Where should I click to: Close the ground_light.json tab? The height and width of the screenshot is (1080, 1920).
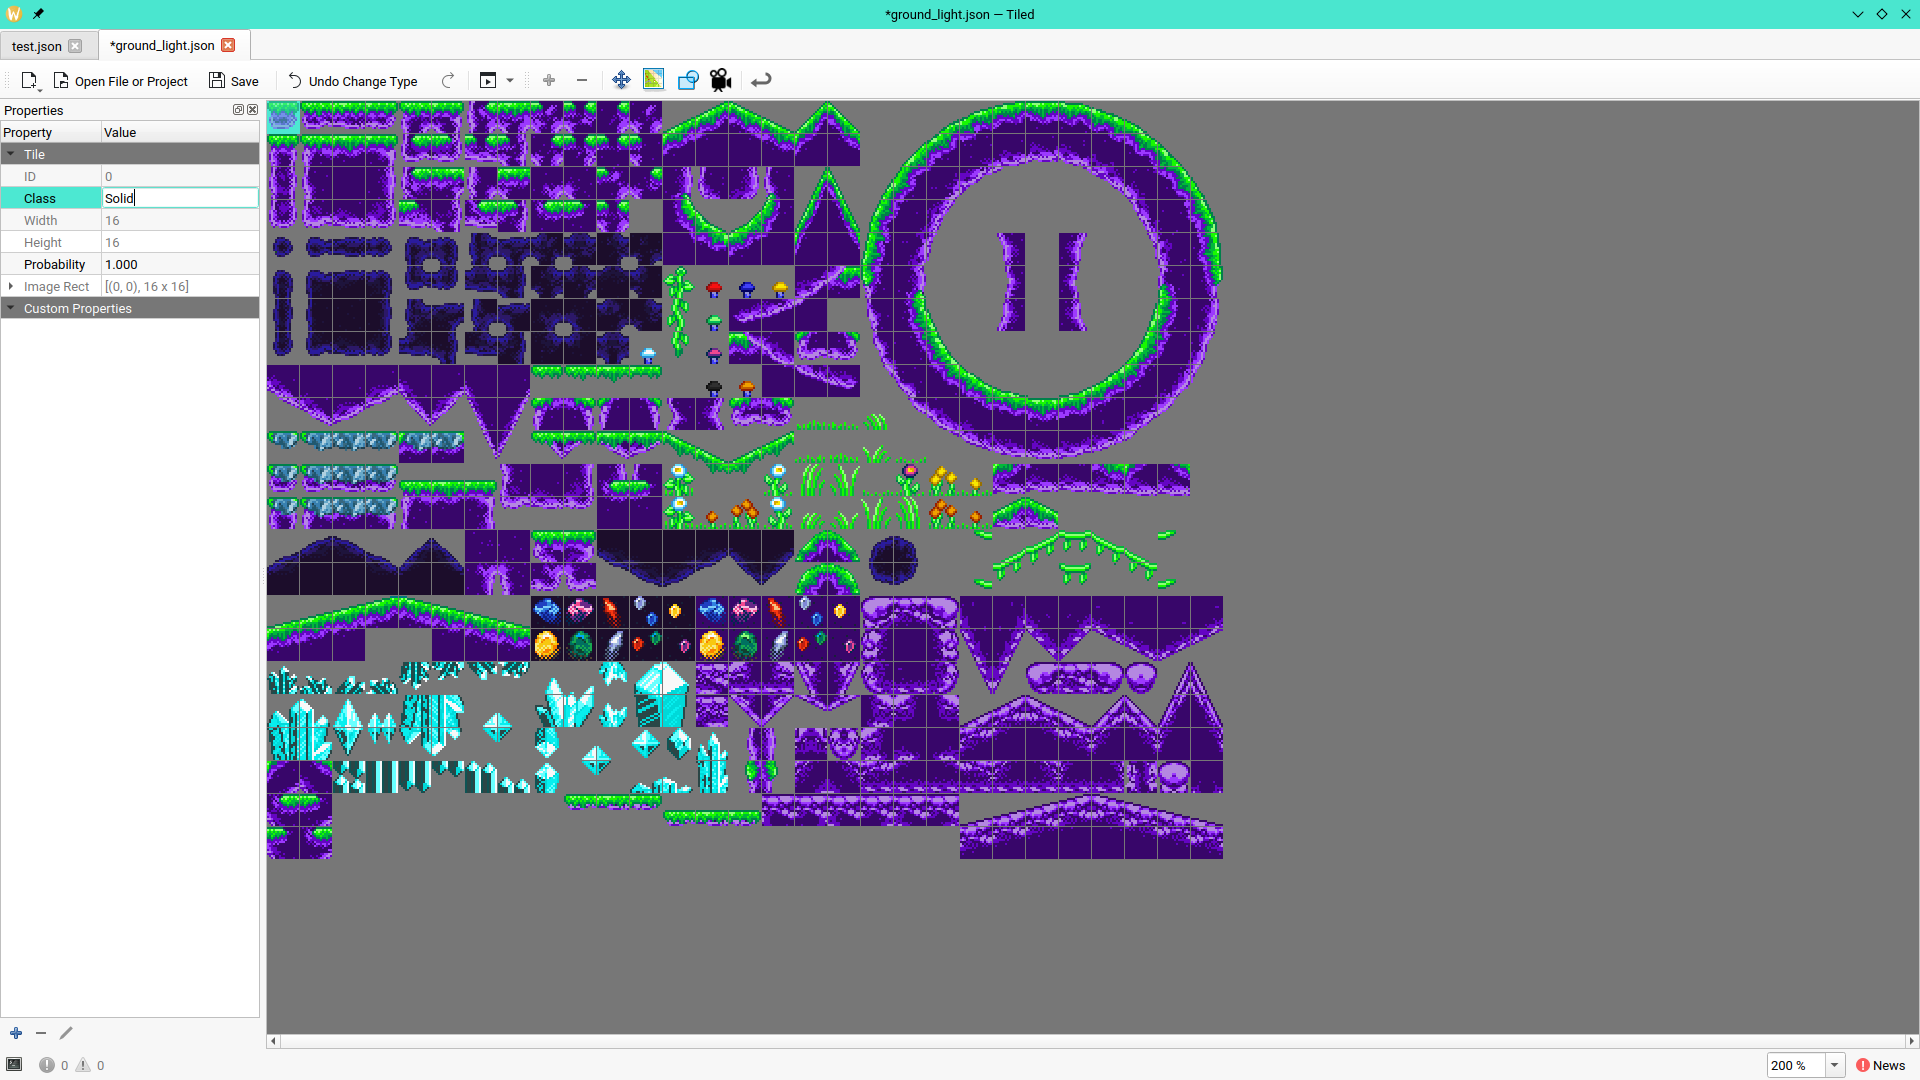point(228,46)
